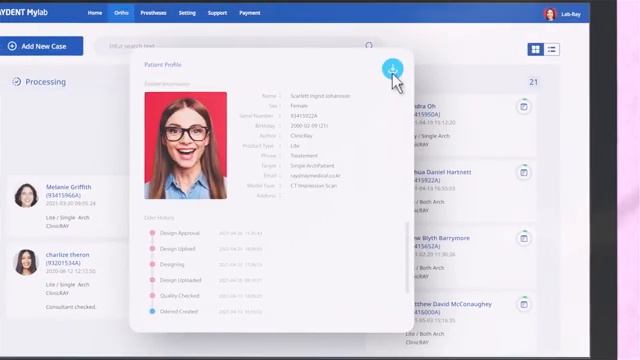Click the (93201534A) ID under charlize theron

coord(63,263)
